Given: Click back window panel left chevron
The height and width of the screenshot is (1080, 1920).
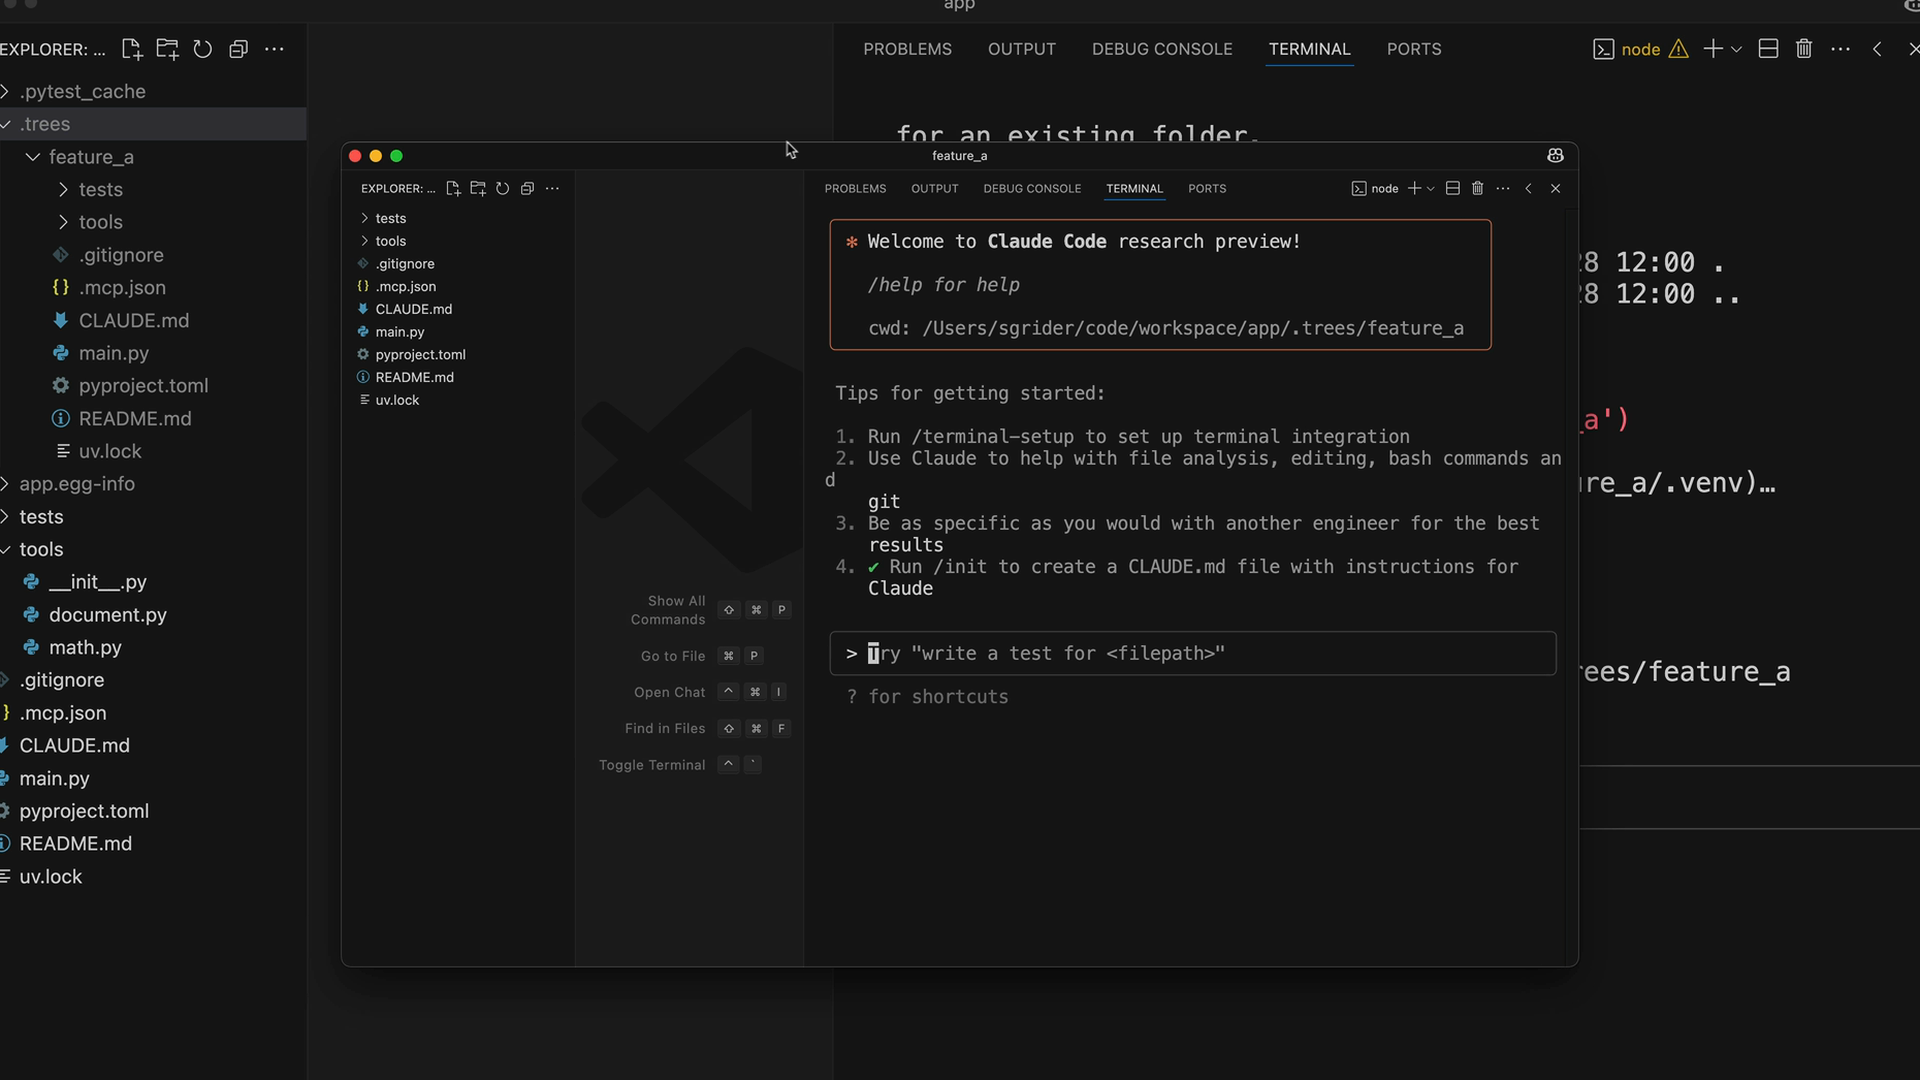Looking at the screenshot, I should click(x=1877, y=49).
